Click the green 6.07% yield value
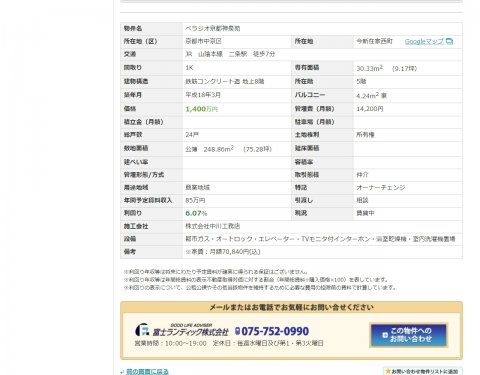 click(196, 213)
